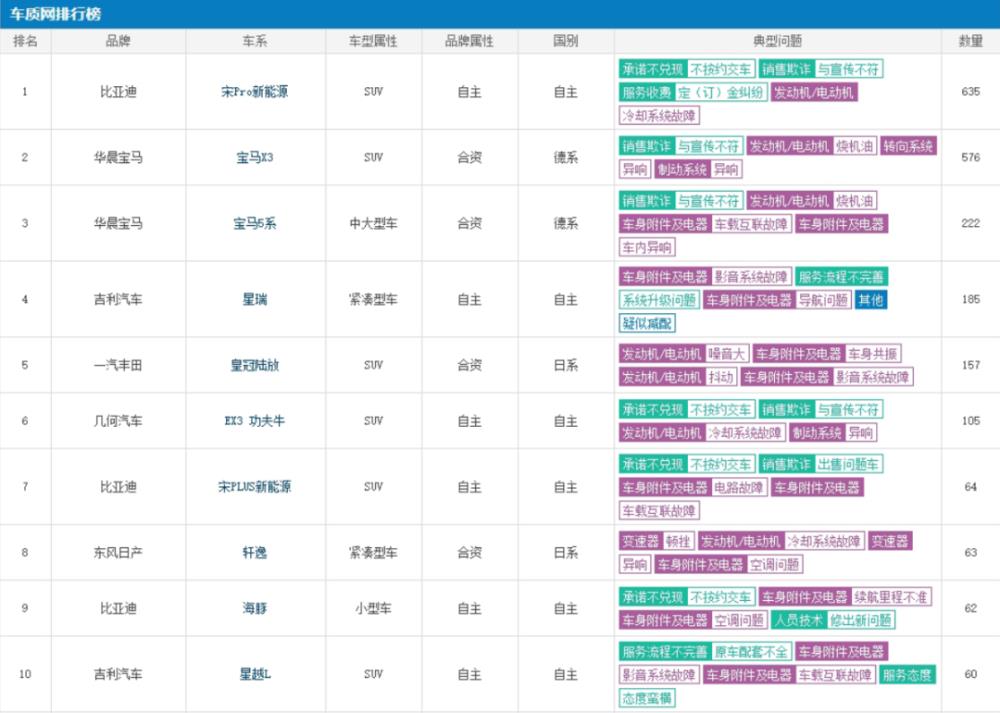Click the 车型属性 column header

pos(373,41)
